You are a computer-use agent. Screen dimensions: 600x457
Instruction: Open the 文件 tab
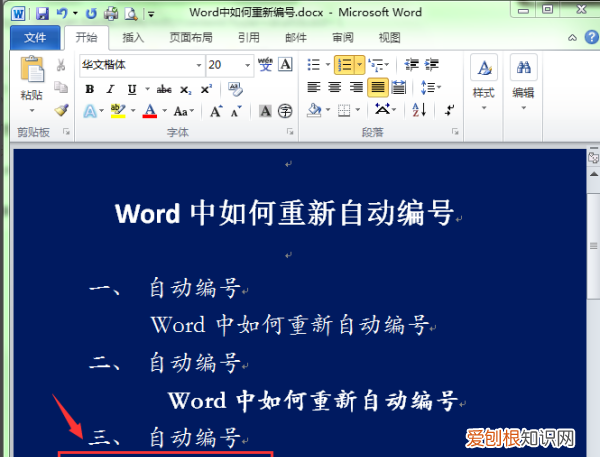coord(35,38)
